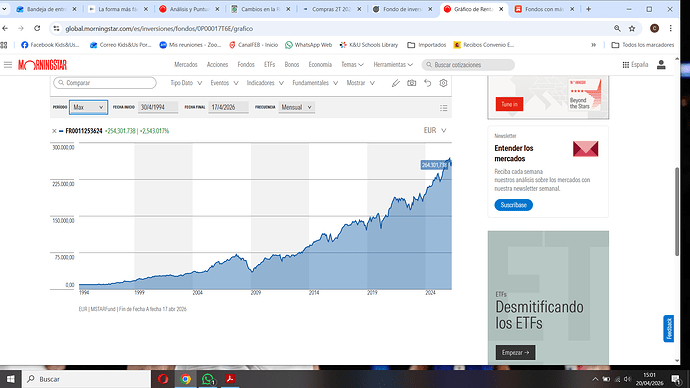Open the Bonos section

pyautogui.click(x=292, y=65)
